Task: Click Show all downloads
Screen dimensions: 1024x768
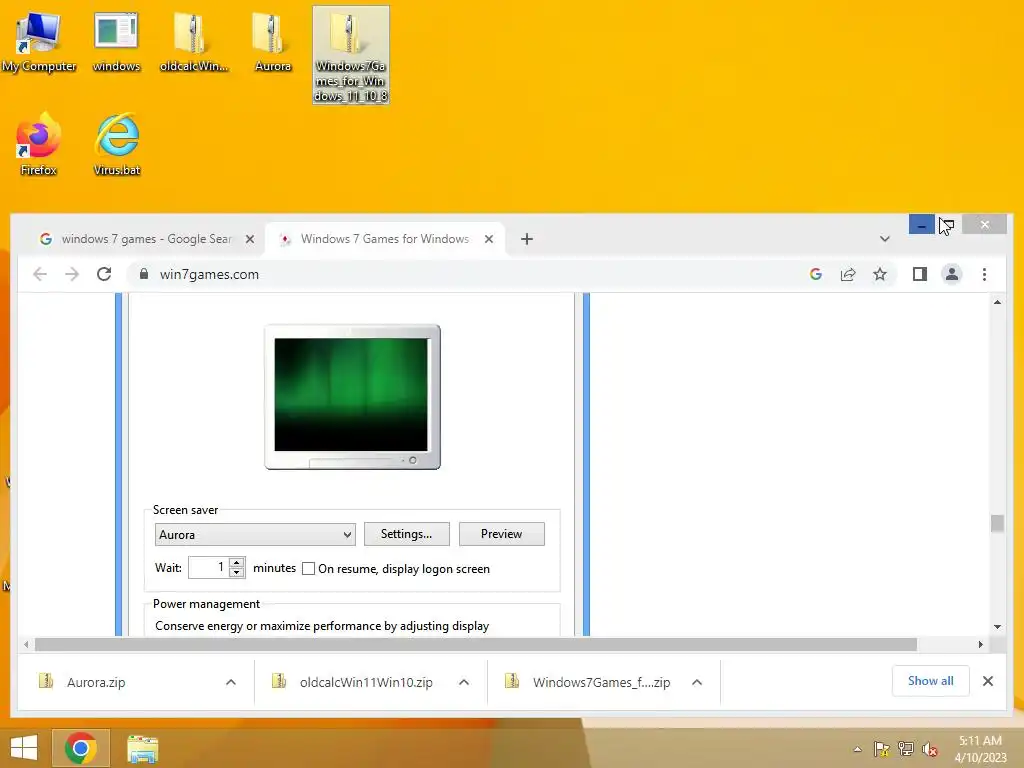Action: [x=931, y=681]
